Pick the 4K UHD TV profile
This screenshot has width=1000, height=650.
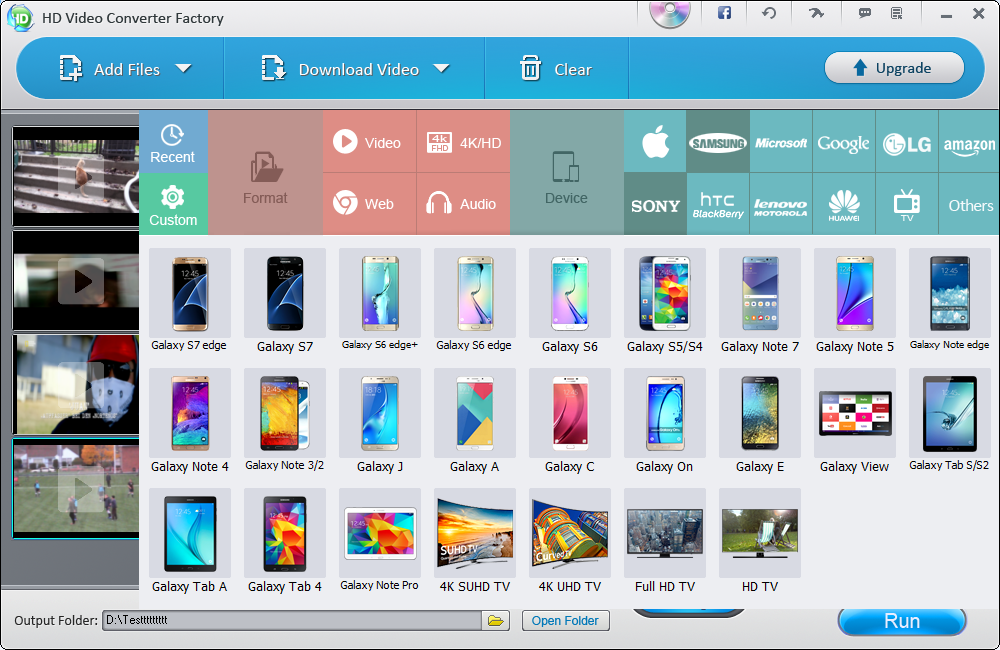pos(570,541)
